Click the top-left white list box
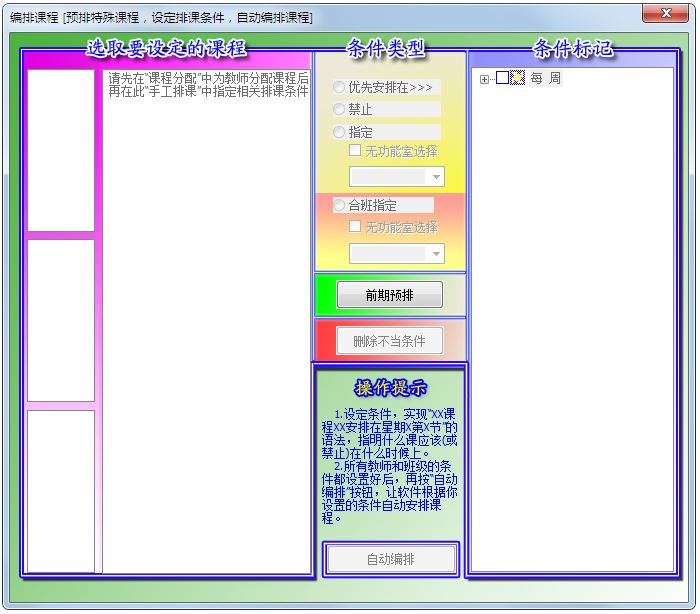The width and height of the screenshot is (700, 614). (x=61, y=150)
